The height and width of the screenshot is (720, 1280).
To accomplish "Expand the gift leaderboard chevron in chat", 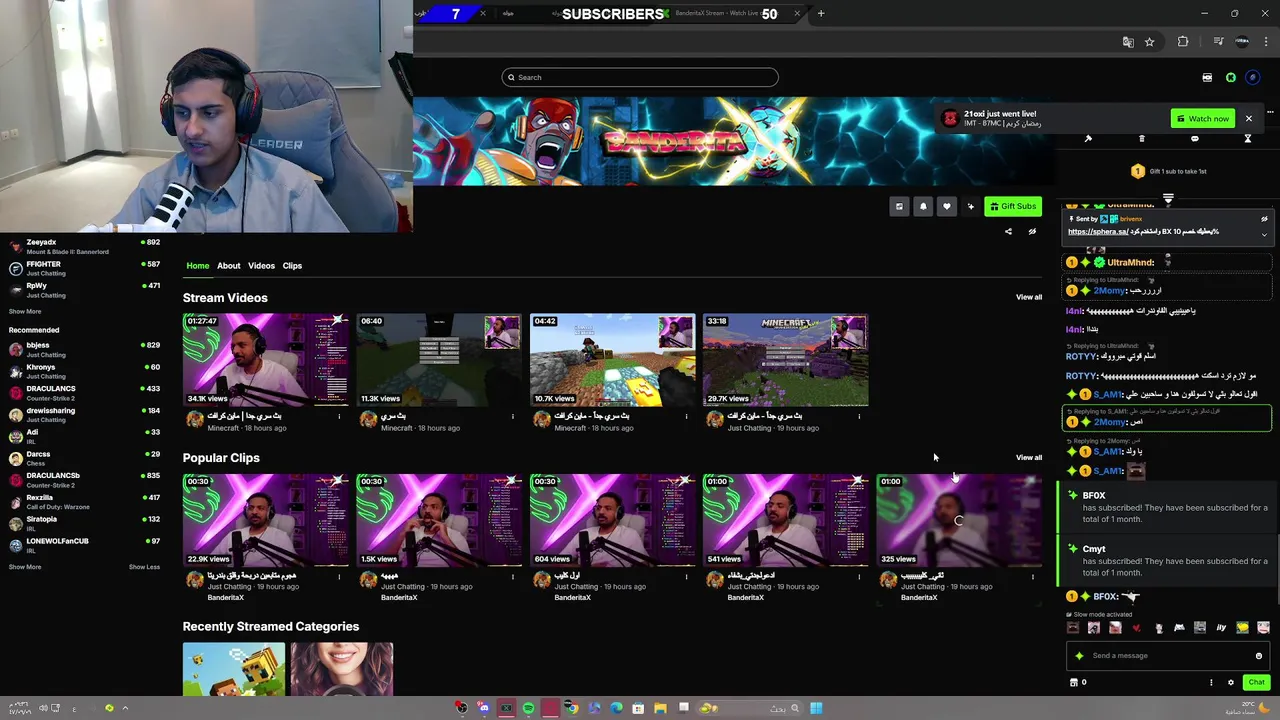I will pyautogui.click(x=1168, y=199).
